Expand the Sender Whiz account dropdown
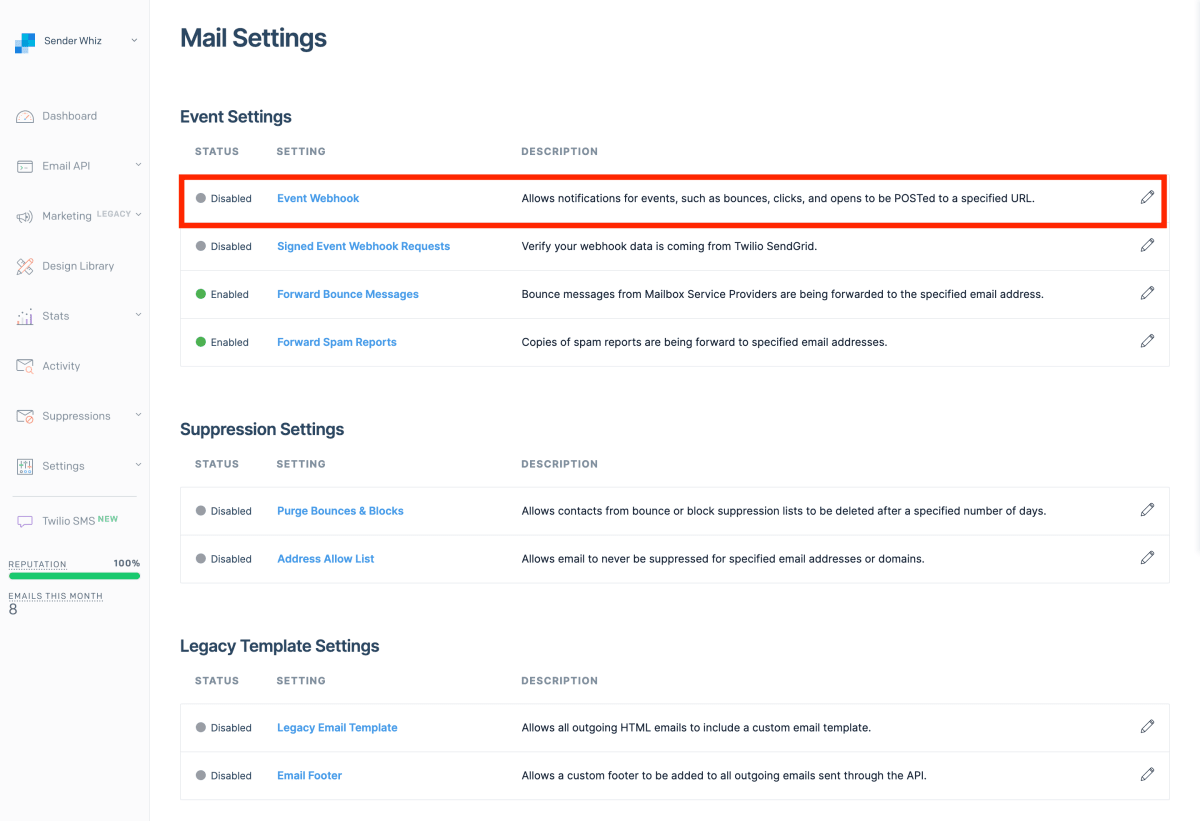Image resolution: width=1200 pixels, height=821 pixels. tap(134, 41)
